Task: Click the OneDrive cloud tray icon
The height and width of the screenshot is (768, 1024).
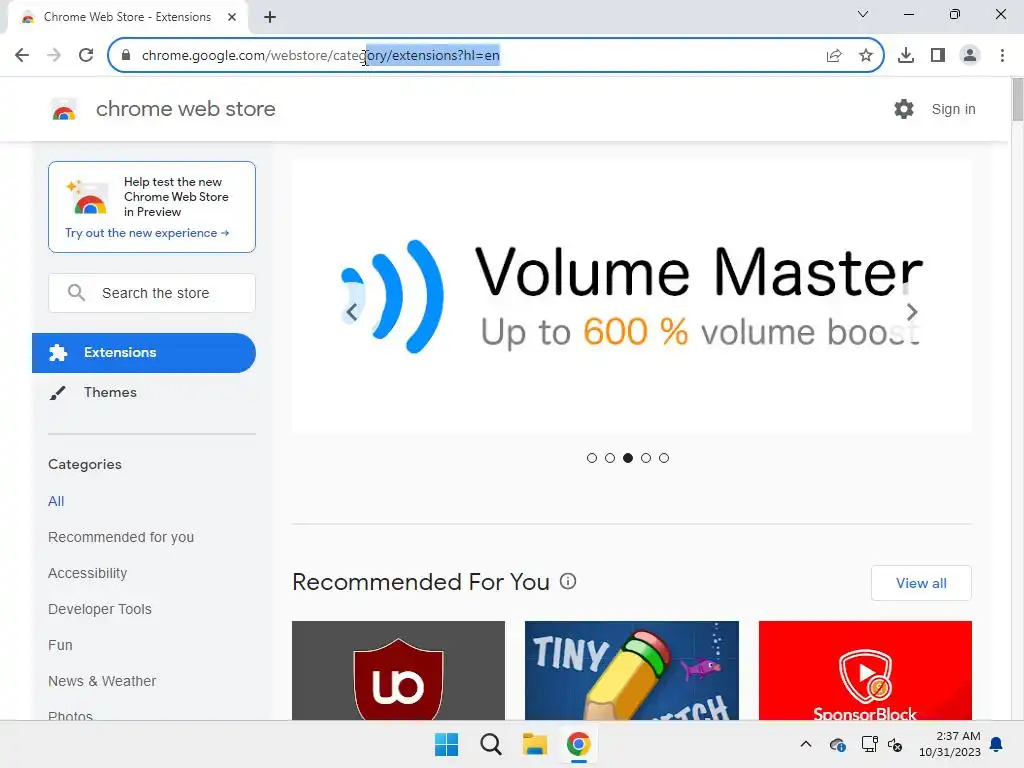Action: click(837, 744)
